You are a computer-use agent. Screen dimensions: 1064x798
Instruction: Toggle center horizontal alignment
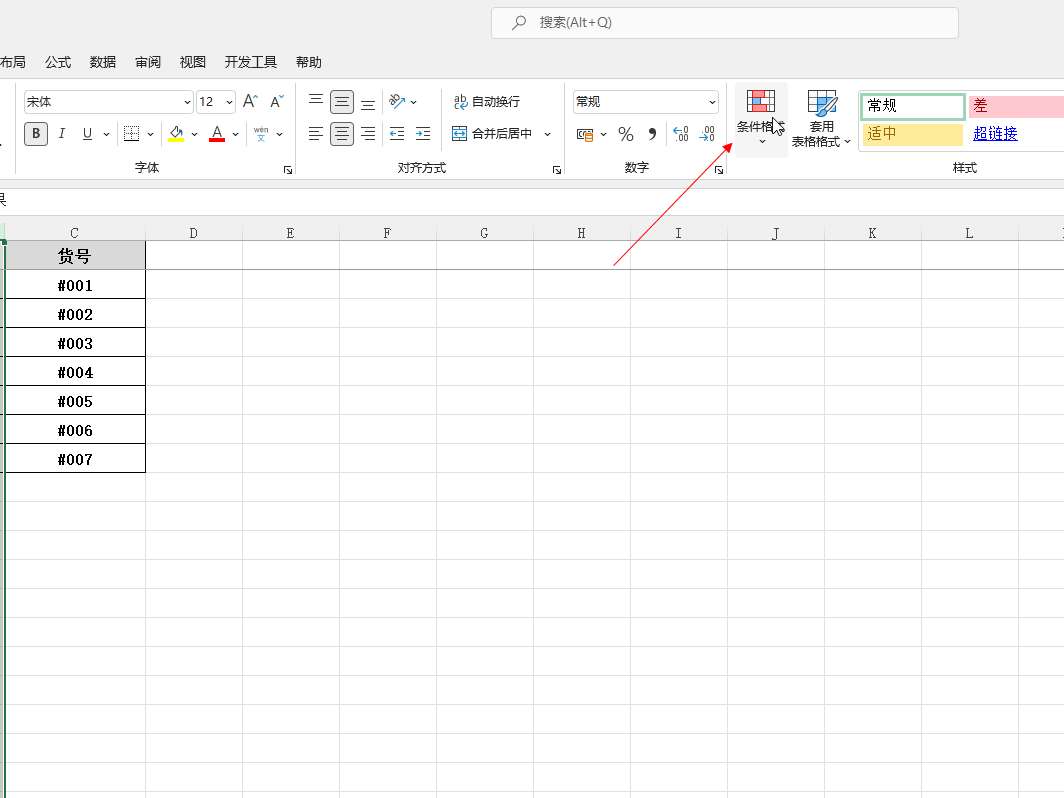(x=342, y=134)
